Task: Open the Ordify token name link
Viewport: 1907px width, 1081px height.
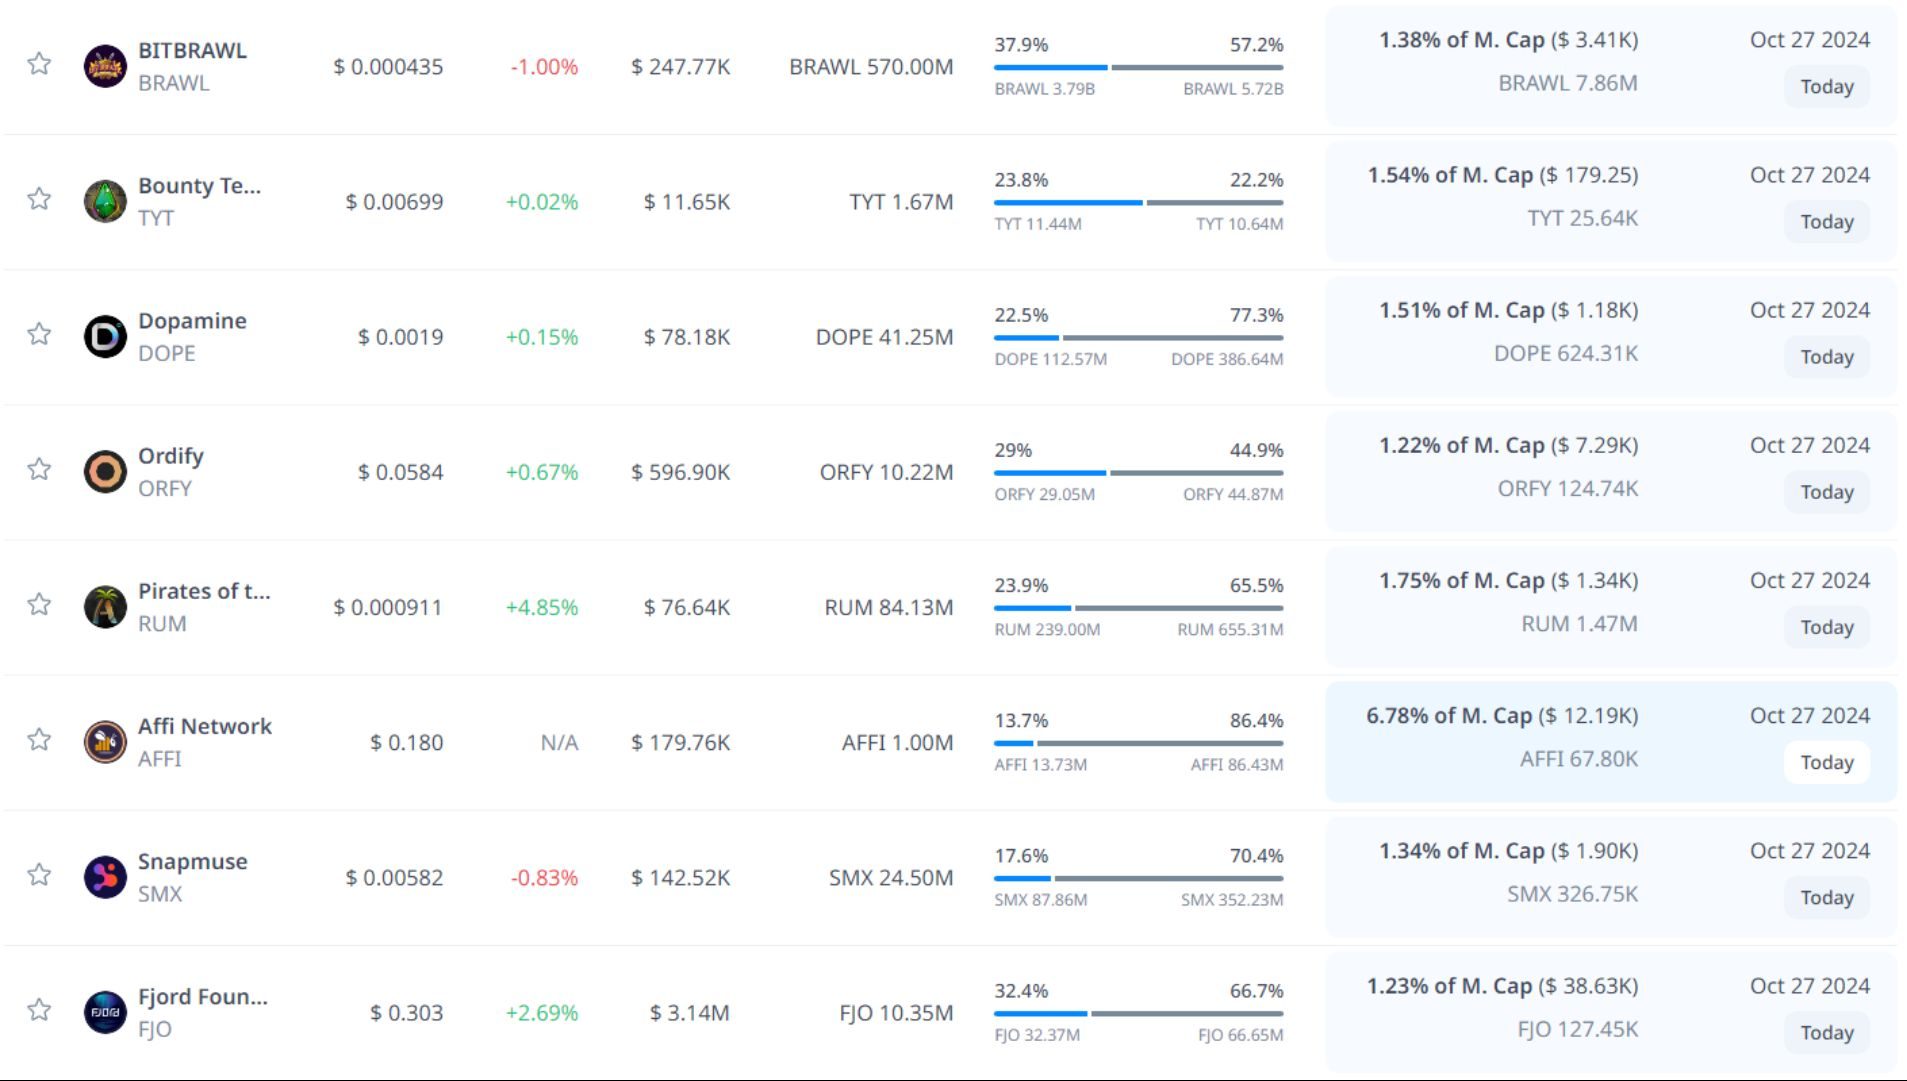Action: [171, 456]
